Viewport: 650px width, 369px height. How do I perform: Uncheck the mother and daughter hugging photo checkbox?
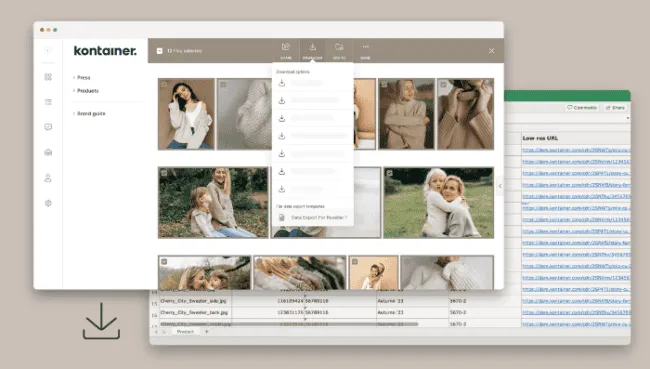(x=390, y=173)
